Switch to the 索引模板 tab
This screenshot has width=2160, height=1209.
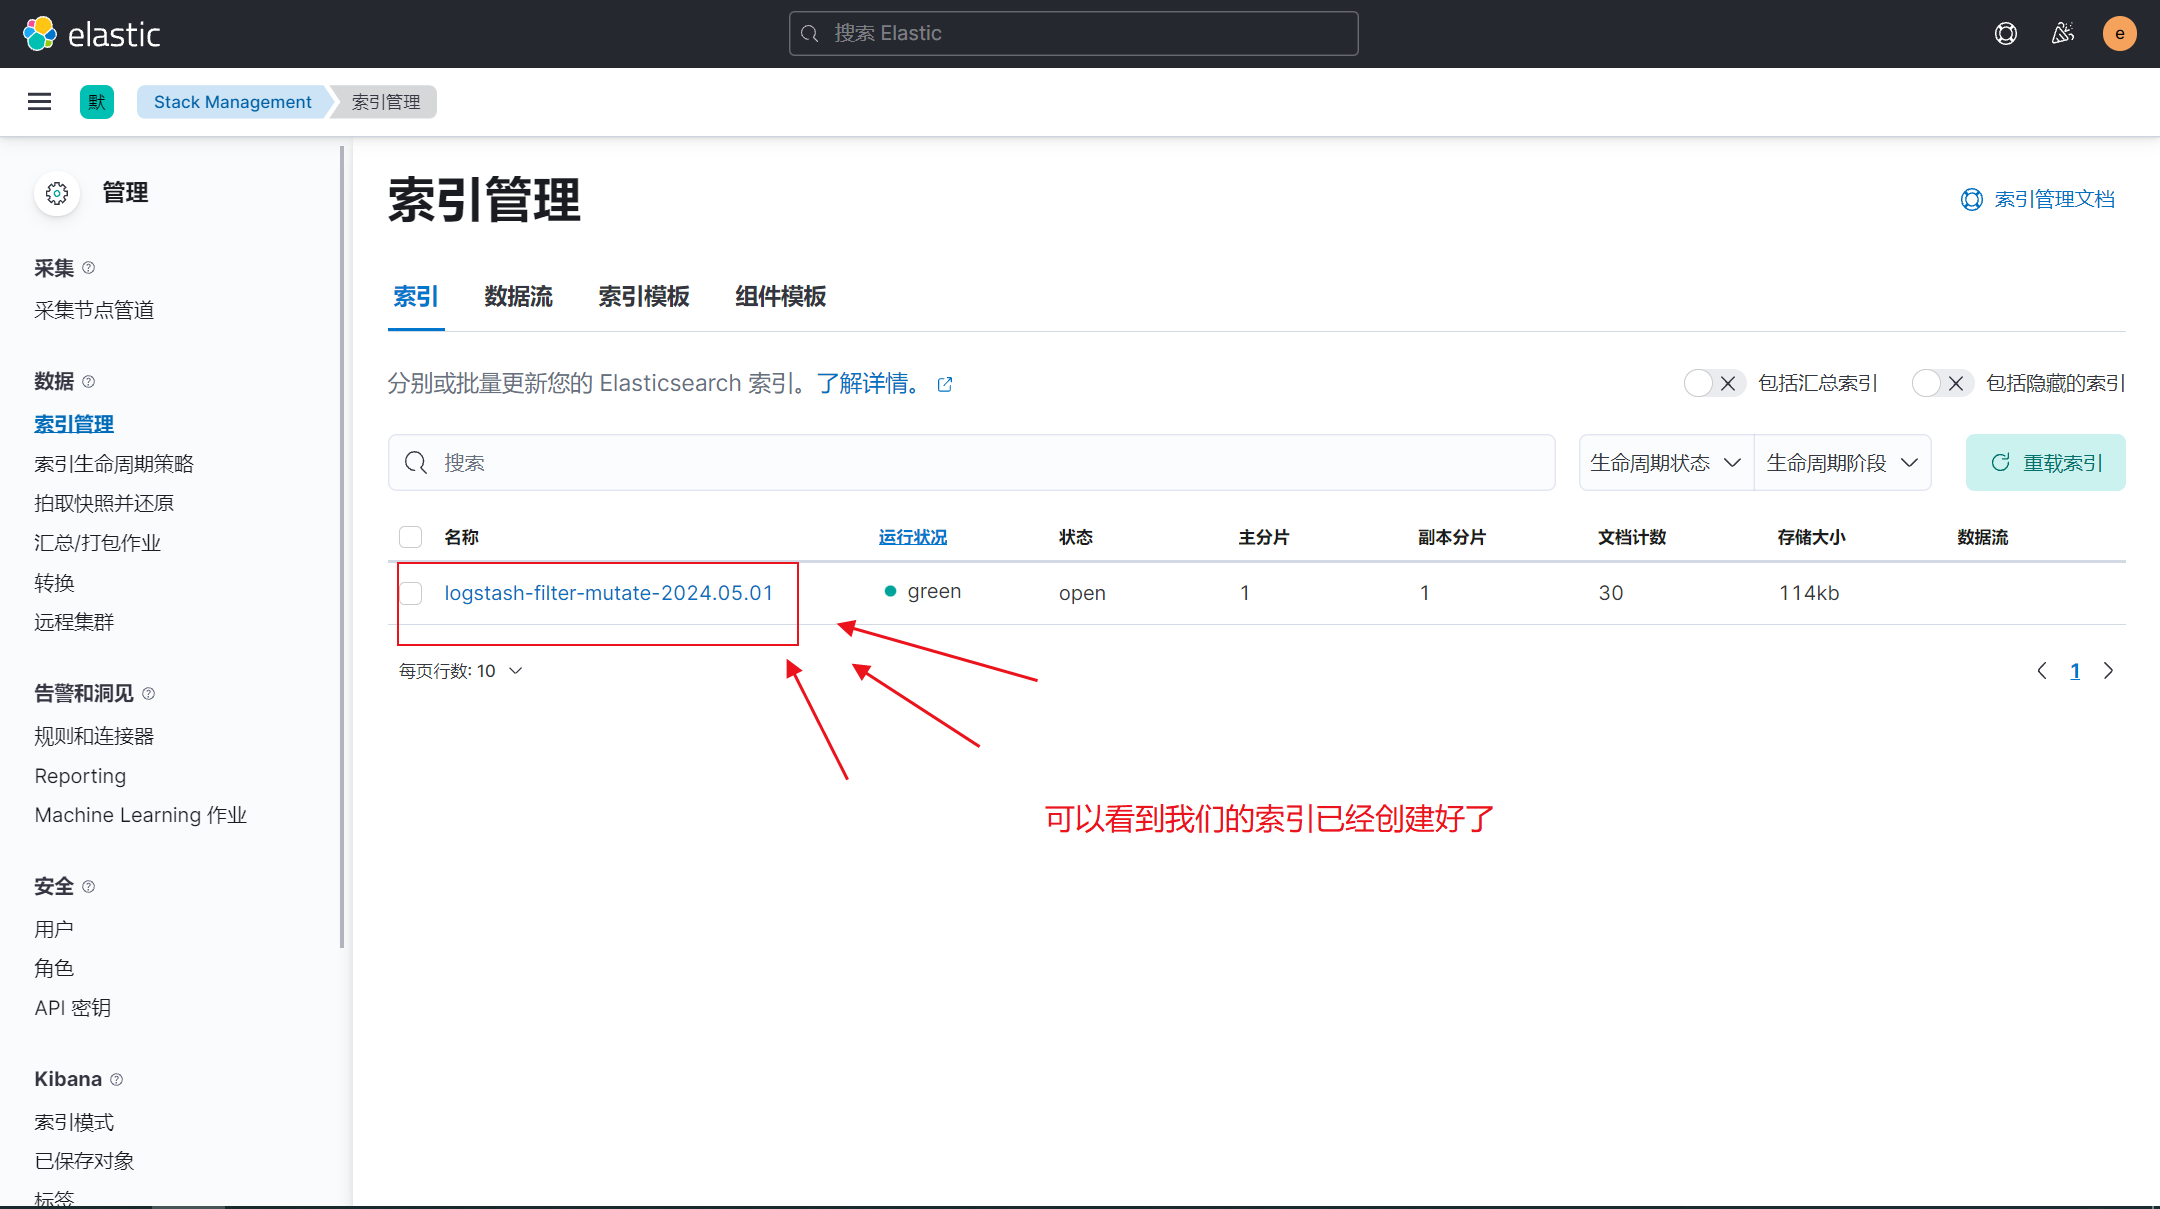click(x=643, y=296)
